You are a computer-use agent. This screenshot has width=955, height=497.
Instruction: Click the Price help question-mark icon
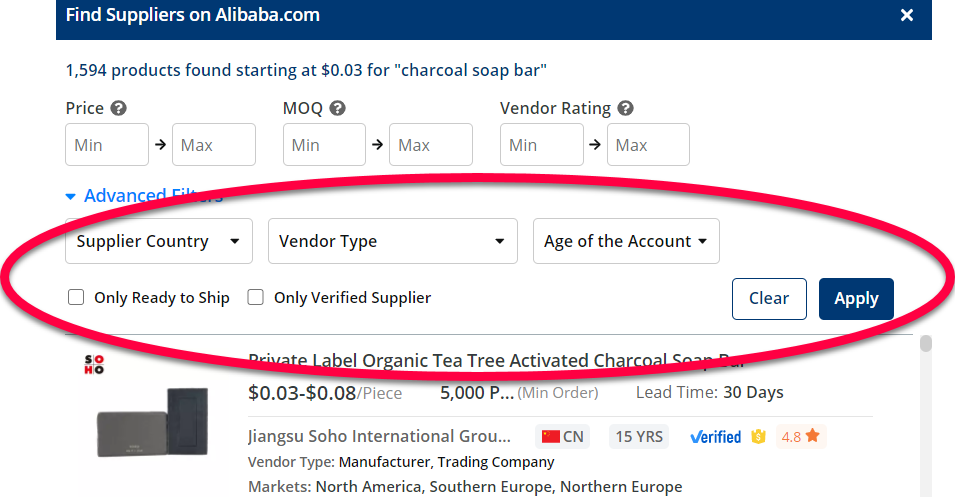(119, 108)
